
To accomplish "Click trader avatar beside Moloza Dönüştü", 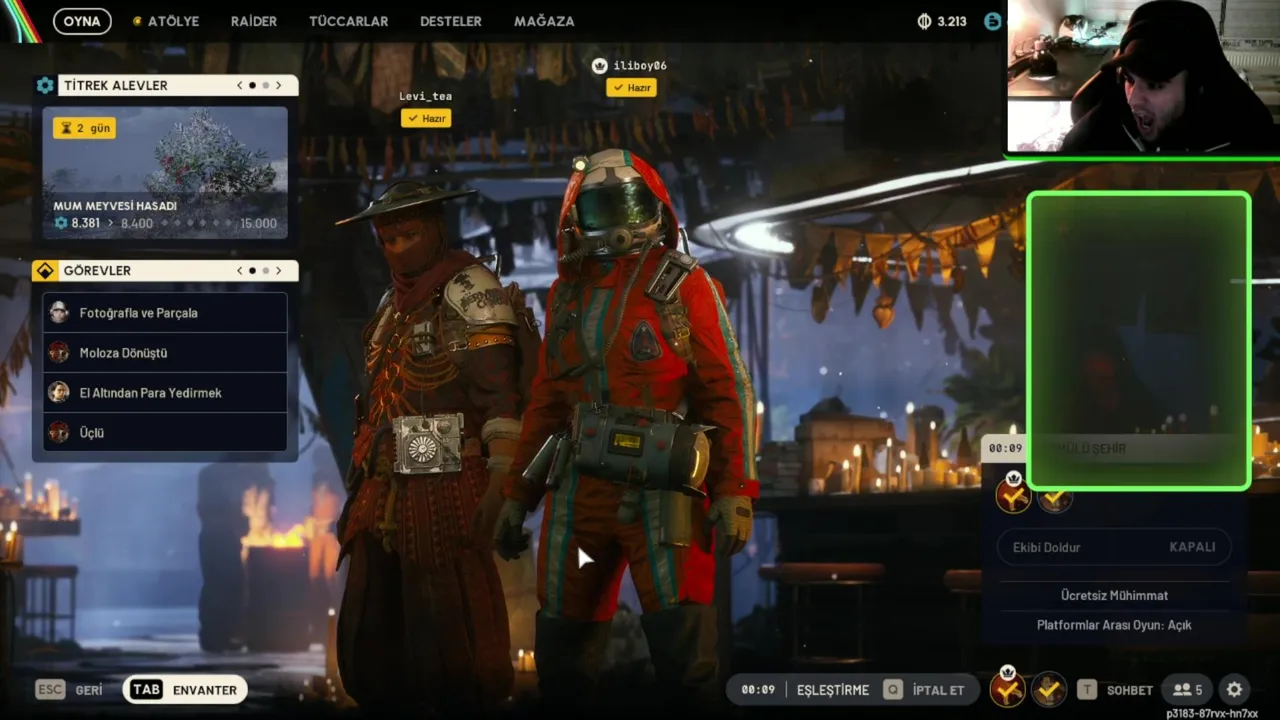I will (x=59, y=353).
